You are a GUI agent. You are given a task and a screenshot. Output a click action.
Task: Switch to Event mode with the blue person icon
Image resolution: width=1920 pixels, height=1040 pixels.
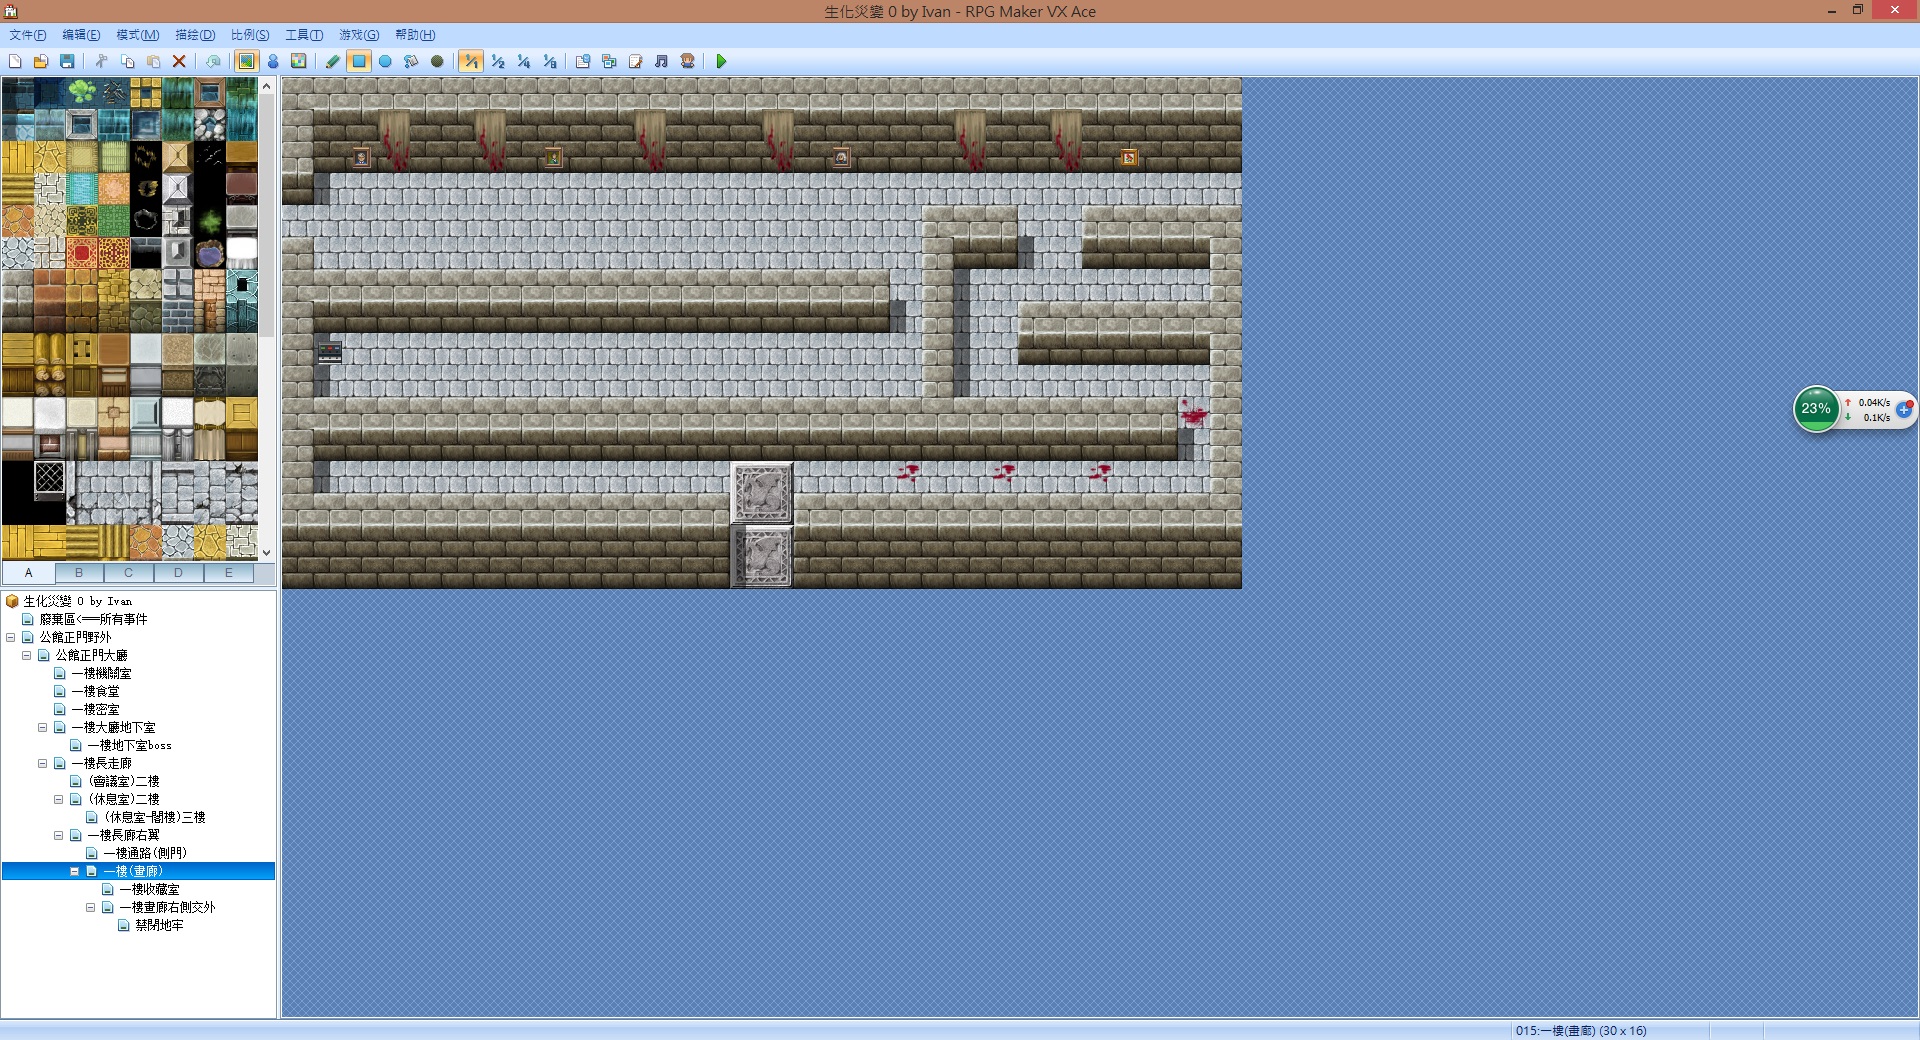(x=273, y=61)
